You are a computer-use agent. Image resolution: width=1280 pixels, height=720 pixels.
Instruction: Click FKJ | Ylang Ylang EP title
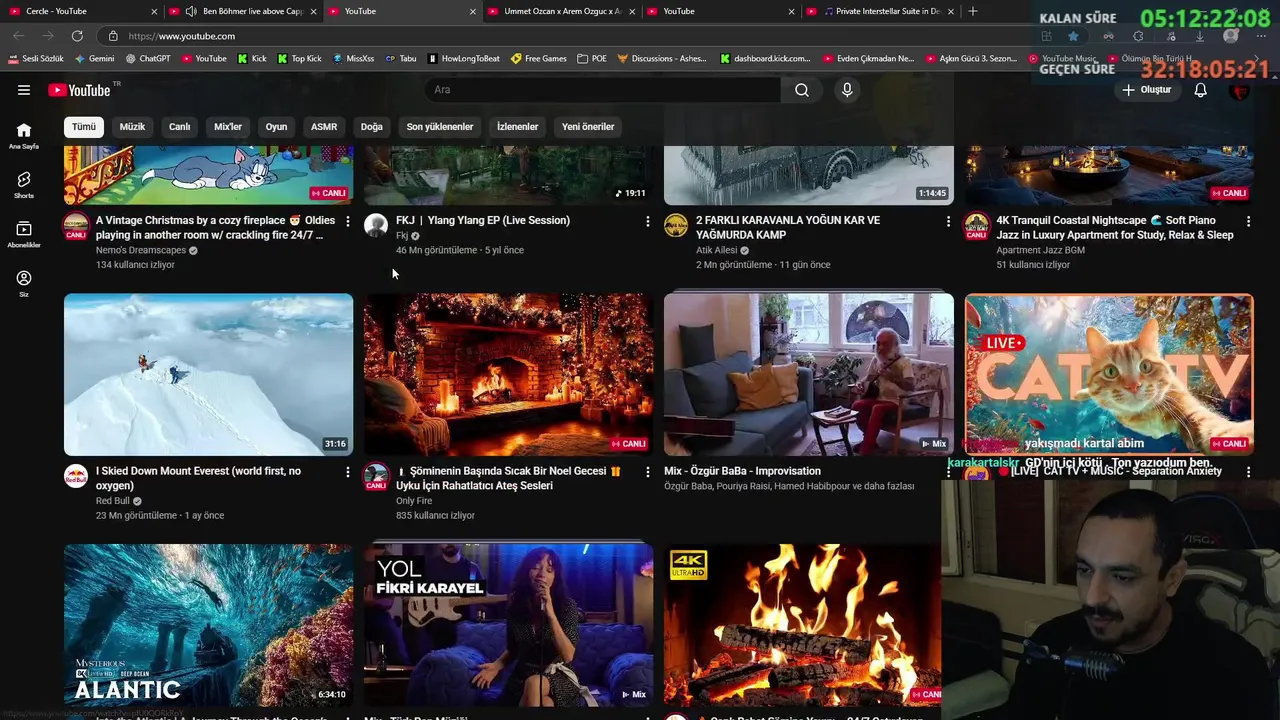tap(483, 220)
